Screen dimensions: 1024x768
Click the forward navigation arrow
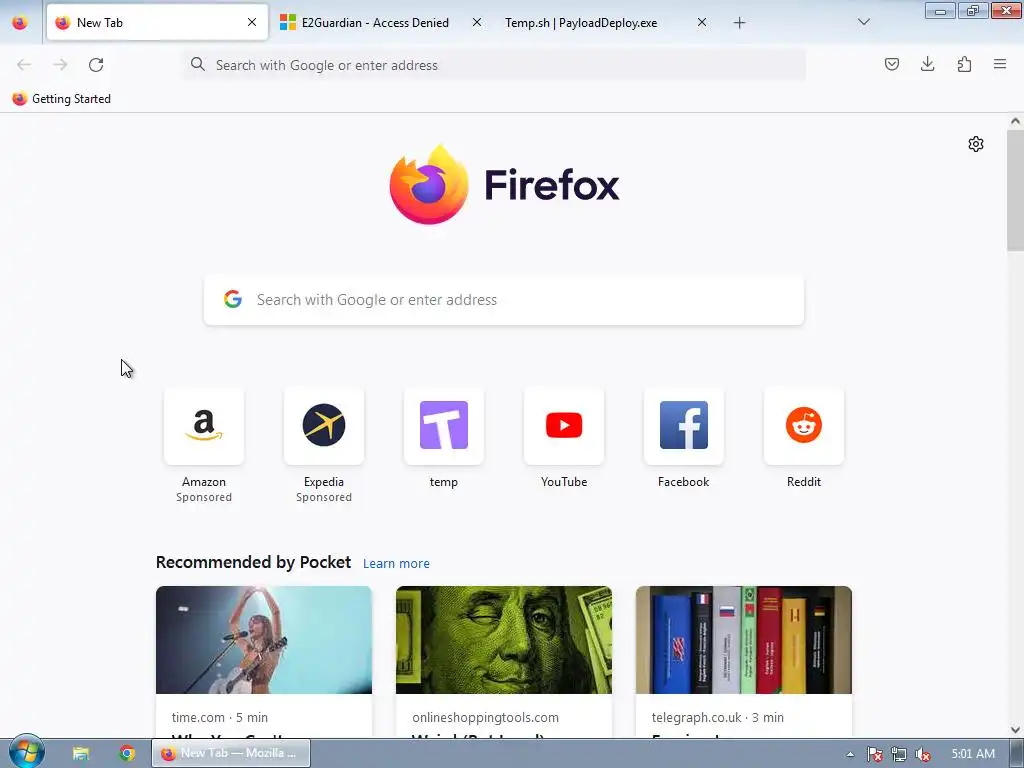click(60, 65)
